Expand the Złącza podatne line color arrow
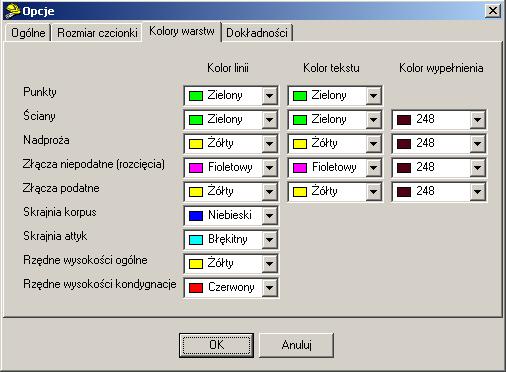 269,192
